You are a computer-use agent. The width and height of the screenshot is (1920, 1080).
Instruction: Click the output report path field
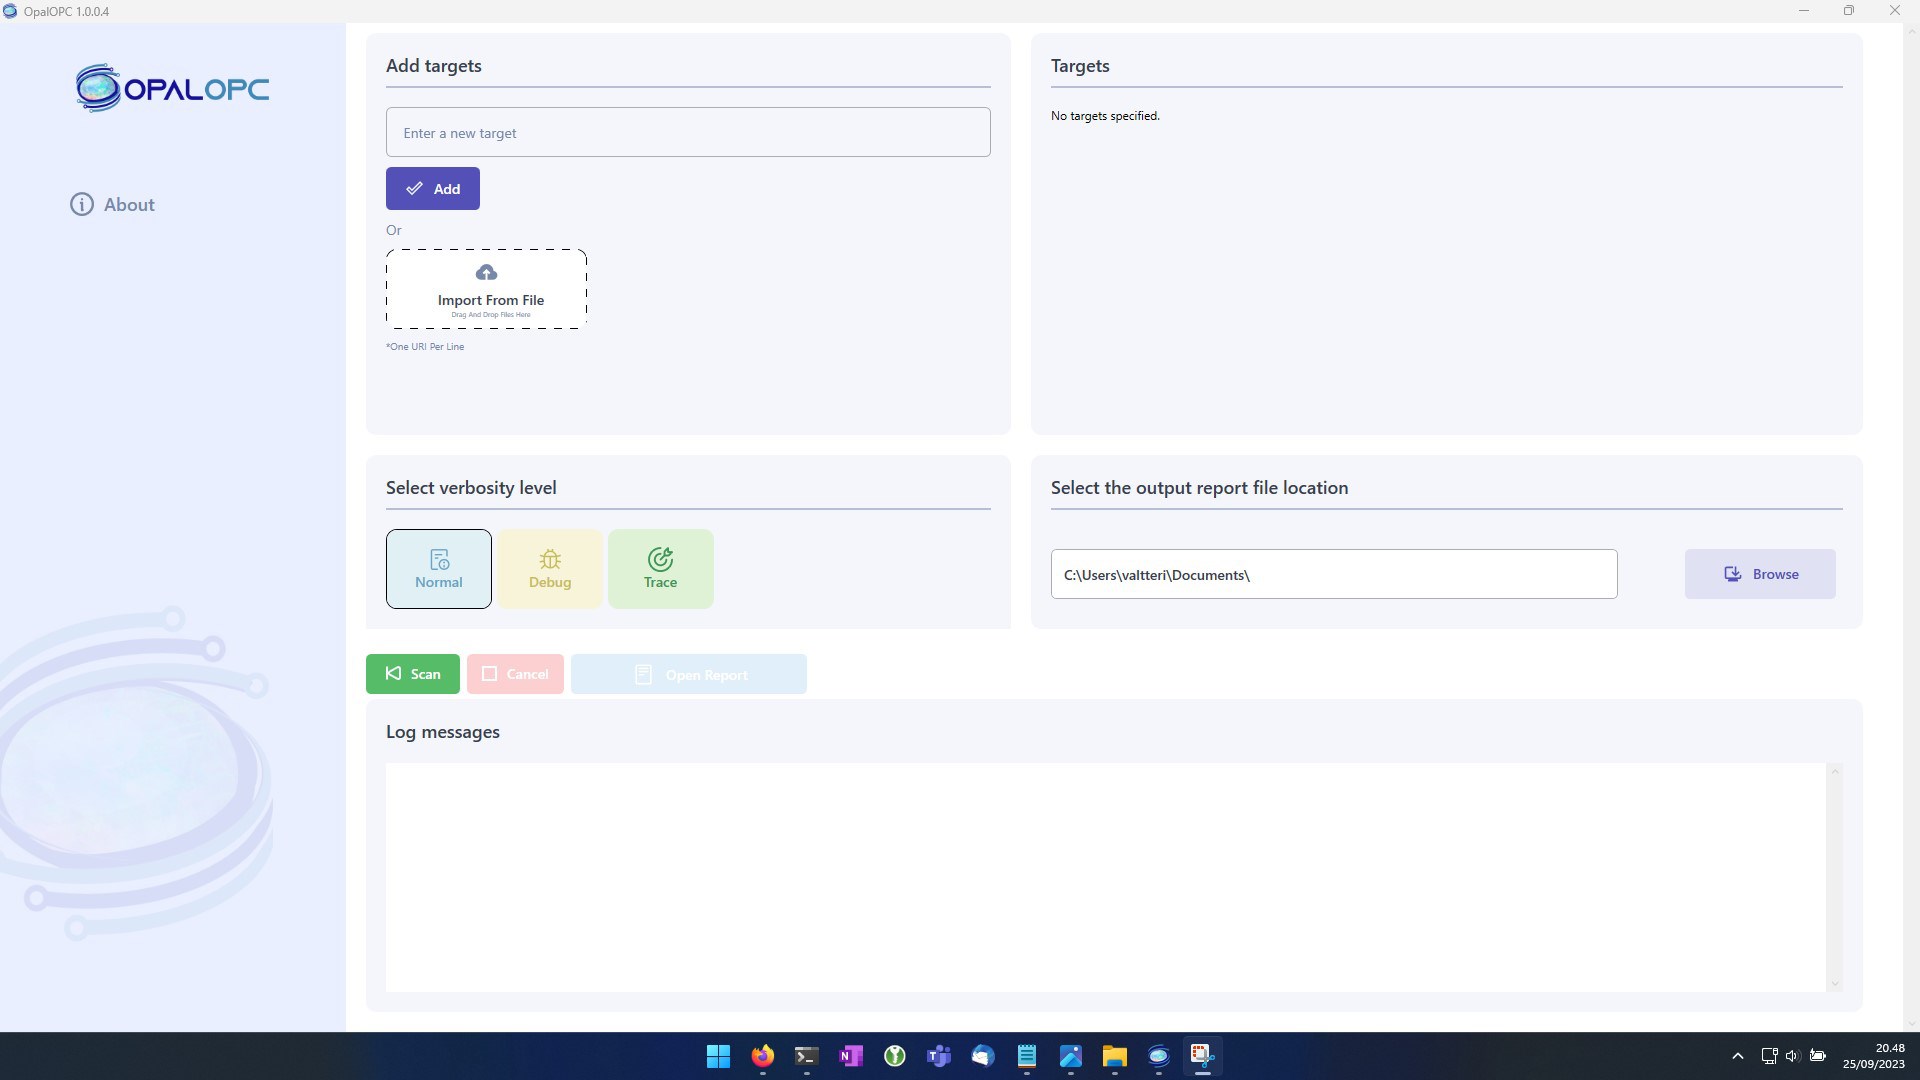1333,574
